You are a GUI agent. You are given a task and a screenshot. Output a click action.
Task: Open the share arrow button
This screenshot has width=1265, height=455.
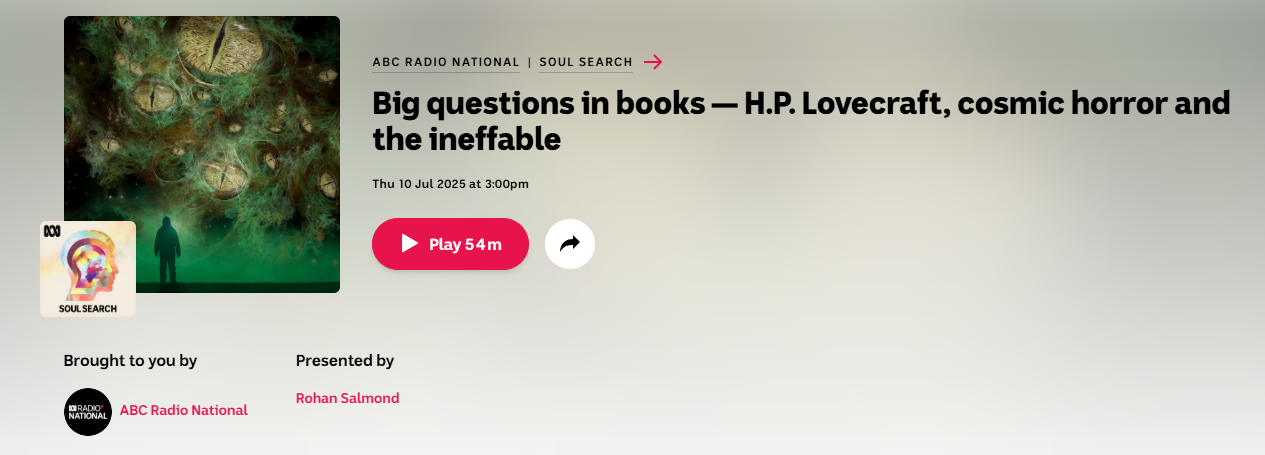click(x=570, y=244)
